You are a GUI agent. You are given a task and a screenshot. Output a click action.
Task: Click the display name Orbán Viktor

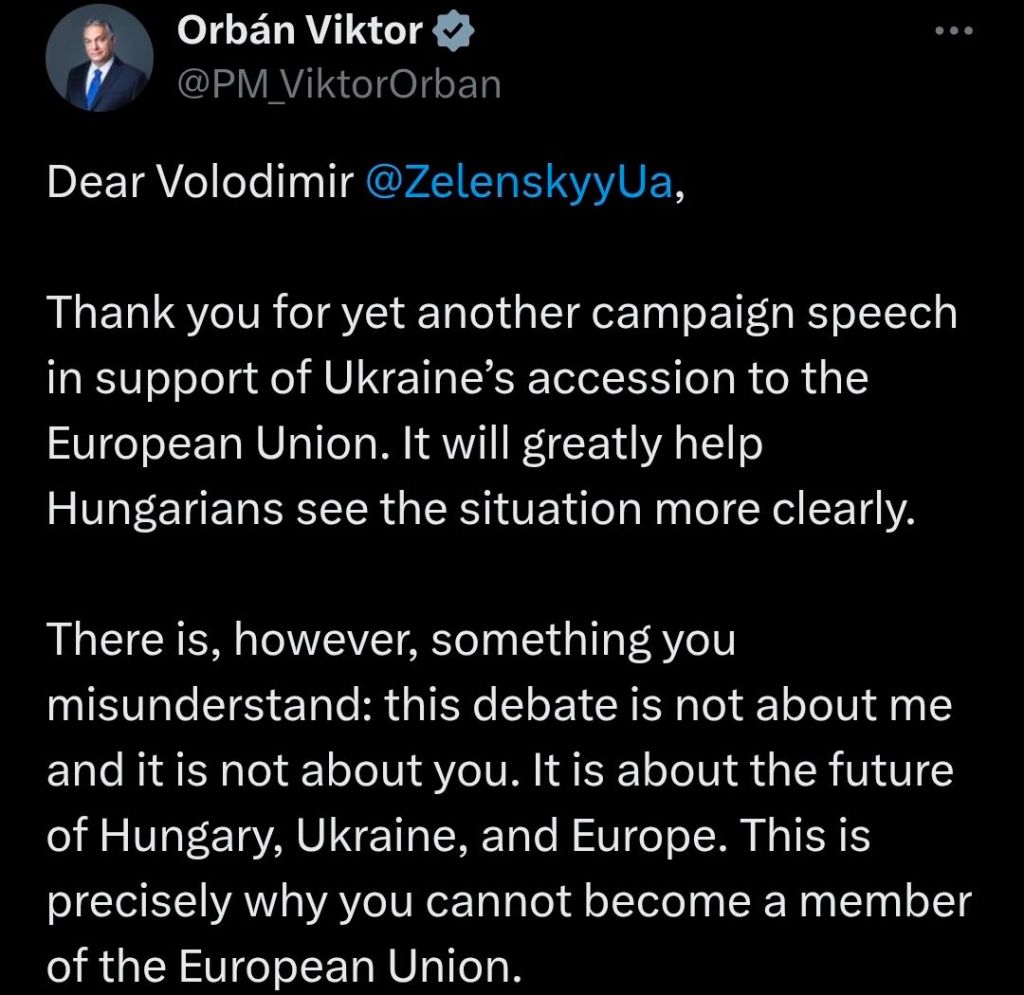click(x=300, y=32)
